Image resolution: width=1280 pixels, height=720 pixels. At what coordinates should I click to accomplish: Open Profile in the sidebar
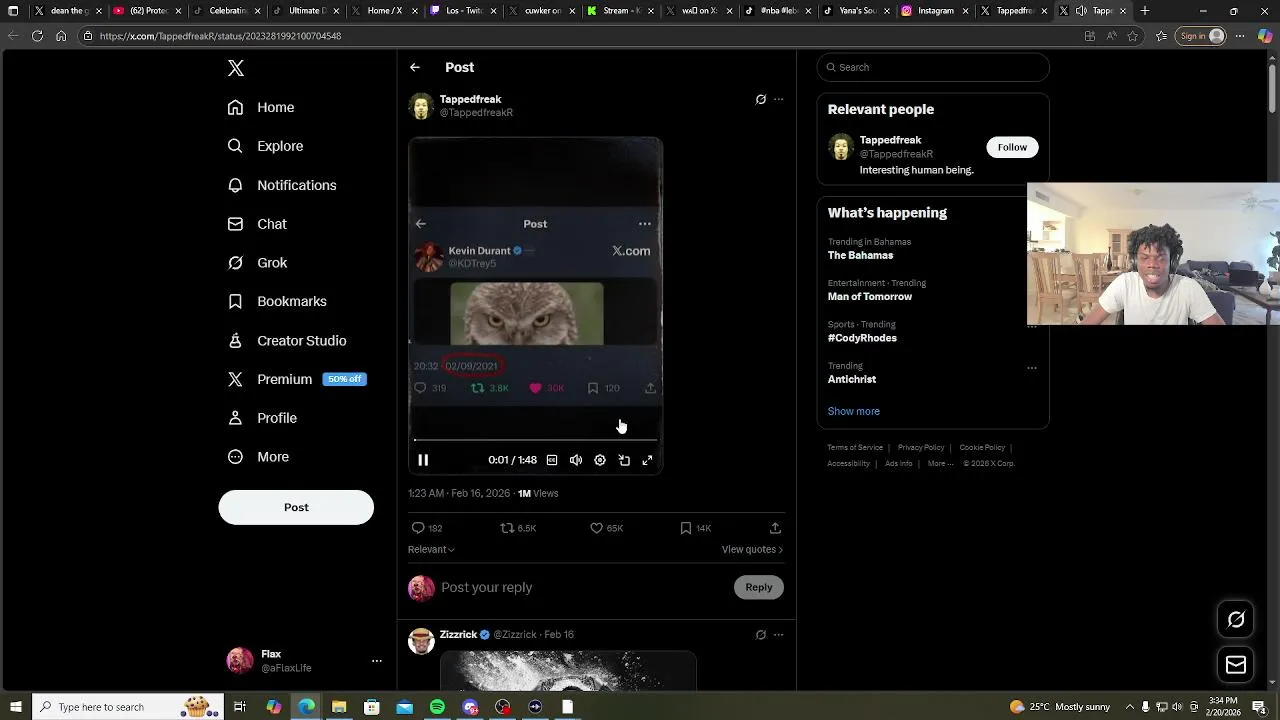(x=262, y=418)
